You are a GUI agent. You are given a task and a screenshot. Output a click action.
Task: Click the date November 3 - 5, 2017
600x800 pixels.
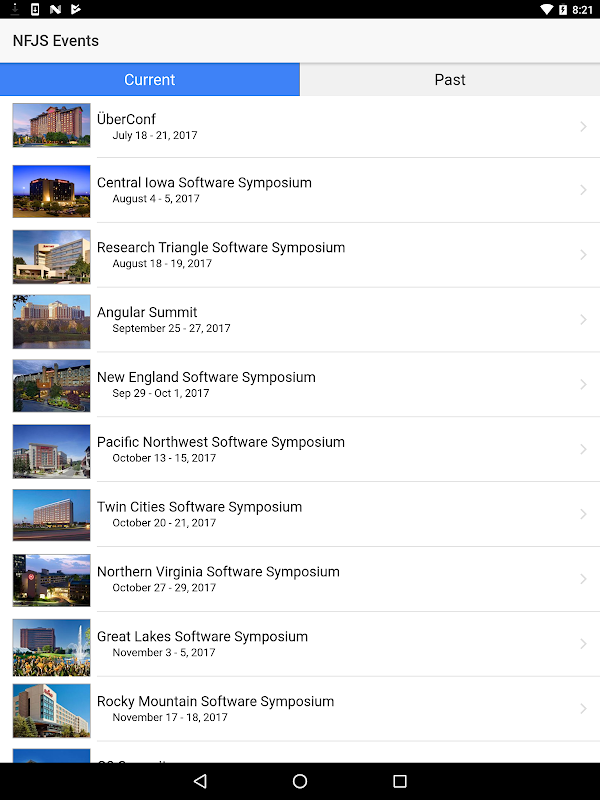pyautogui.click(x=164, y=652)
